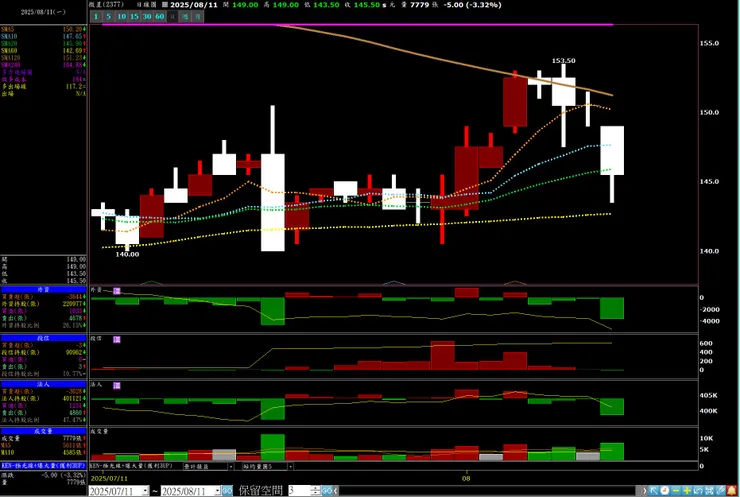Select the 1-minute timeframe button
The height and width of the screenshot is (497, 740).
pyautogui.click(x=96, y=17)
